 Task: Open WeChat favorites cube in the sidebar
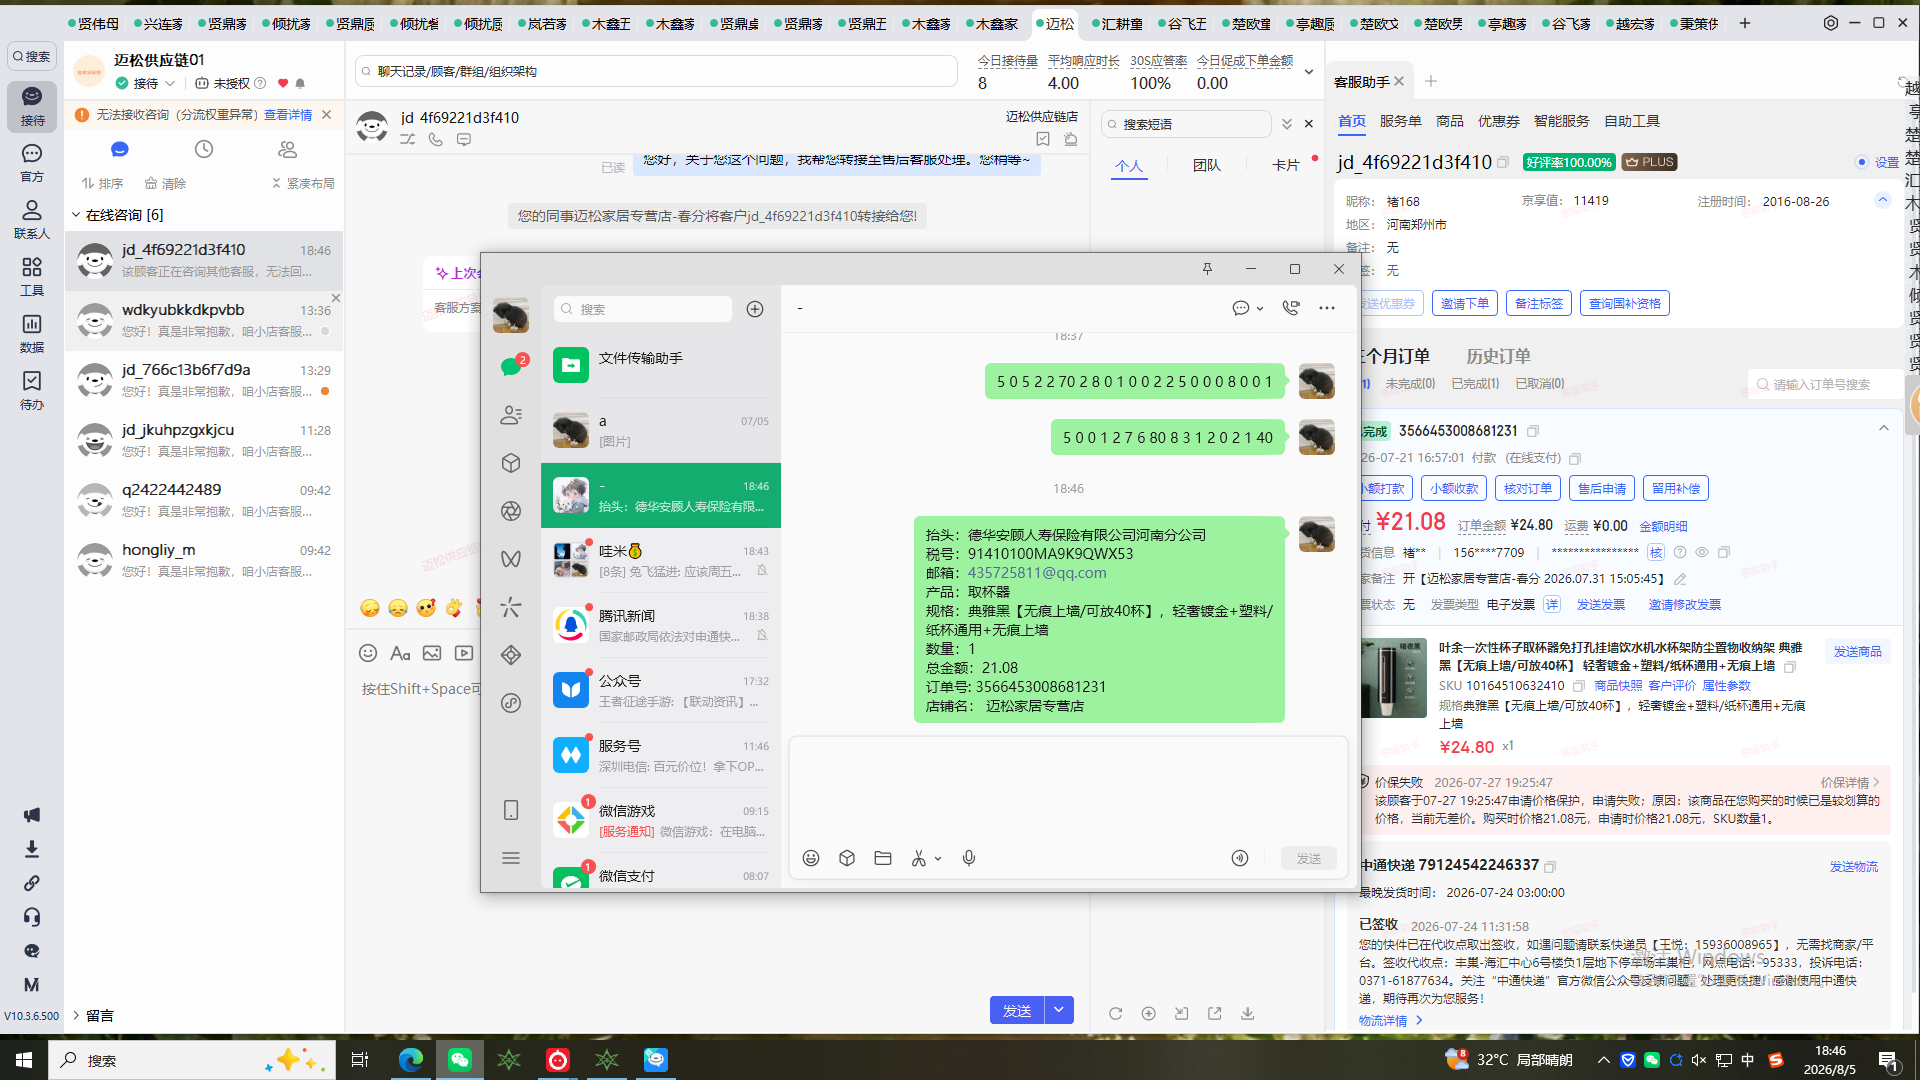511,463
